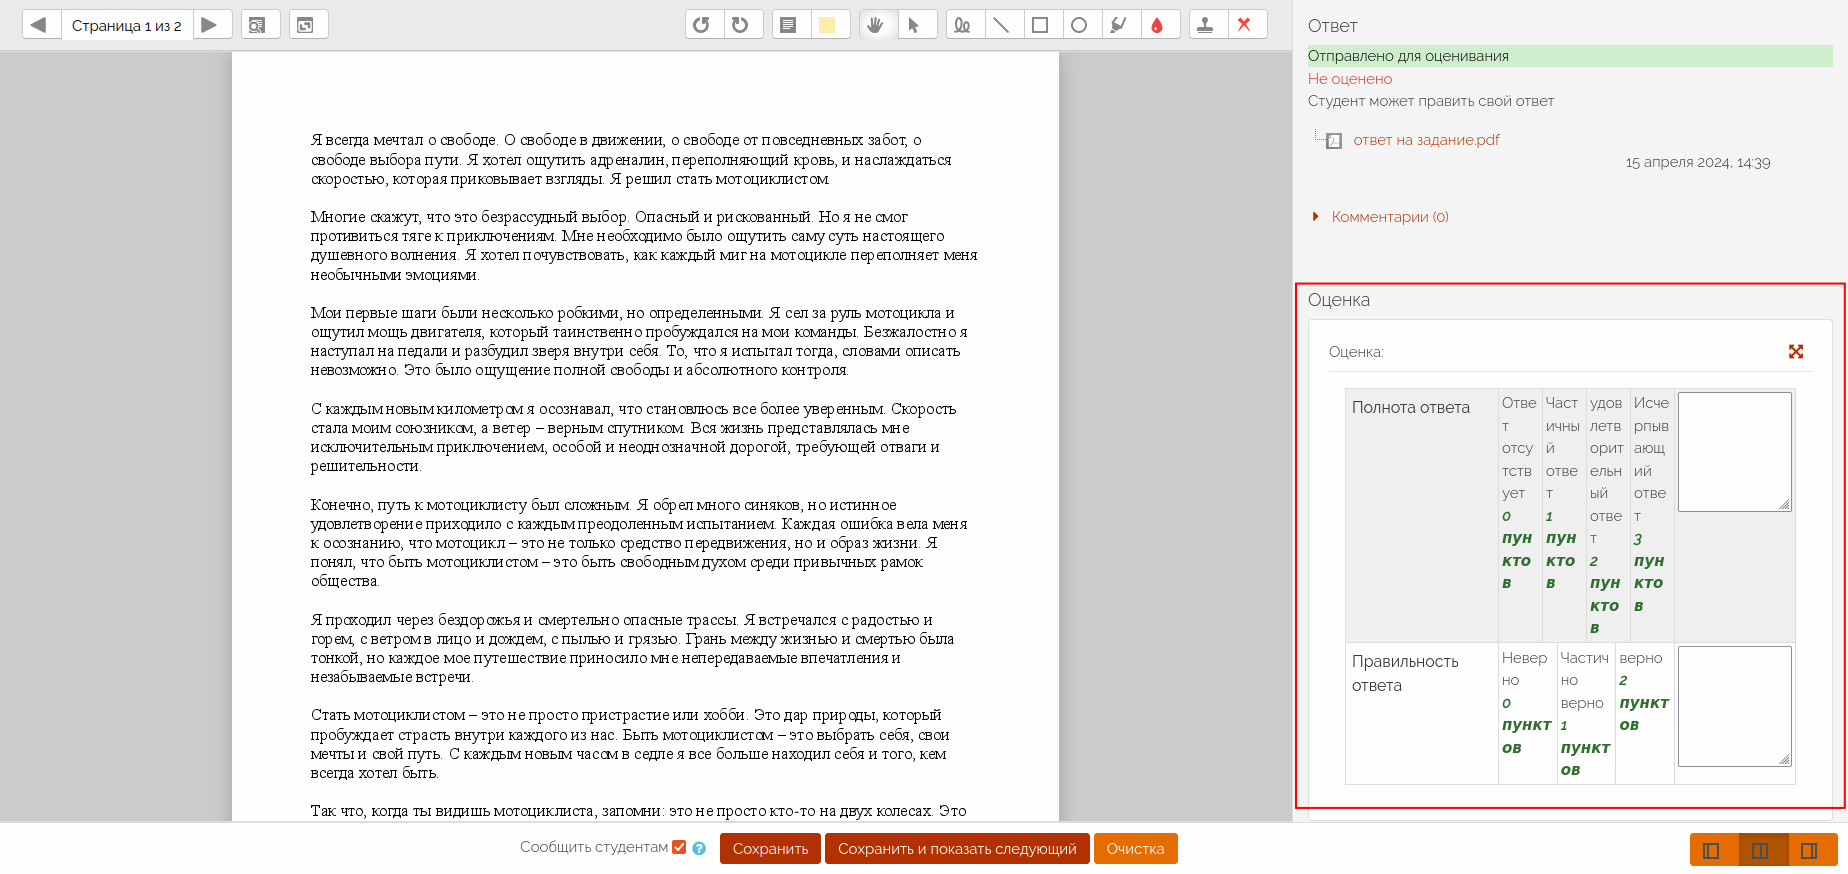
Task: Toggle expand/collapse comments icon
Action: [308, 25]
